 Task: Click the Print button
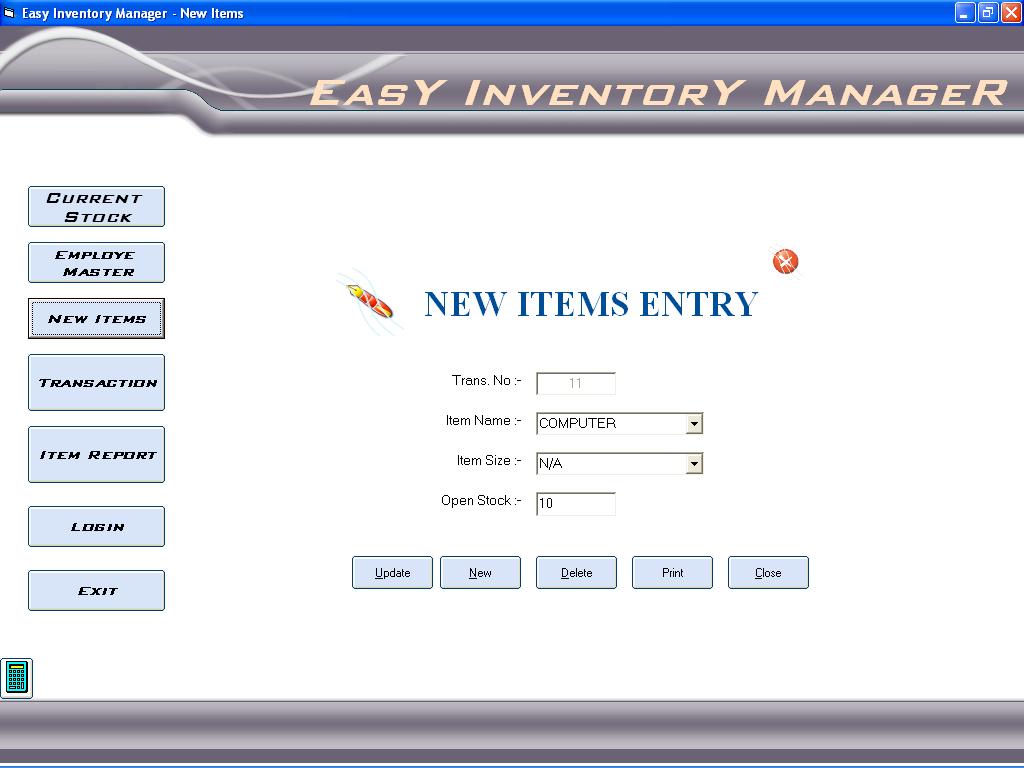pos(672,573)
